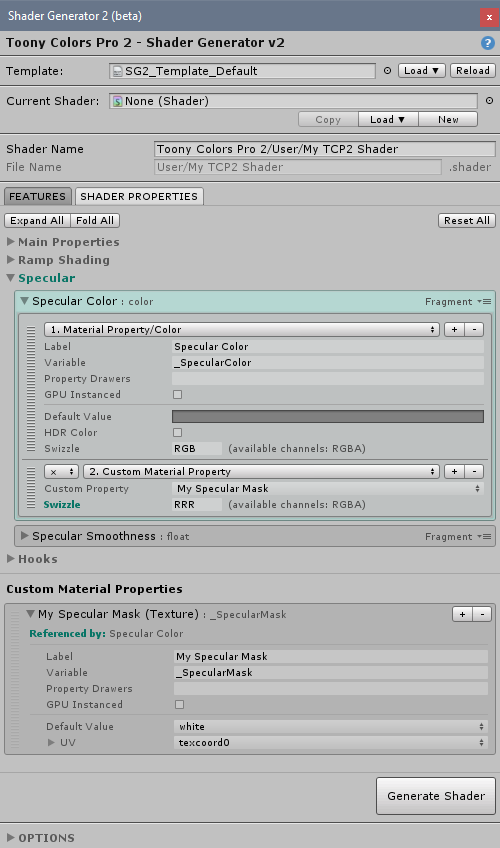
Task: Remove the Custom Material Property implementation with minus
Action: [474, 472]
